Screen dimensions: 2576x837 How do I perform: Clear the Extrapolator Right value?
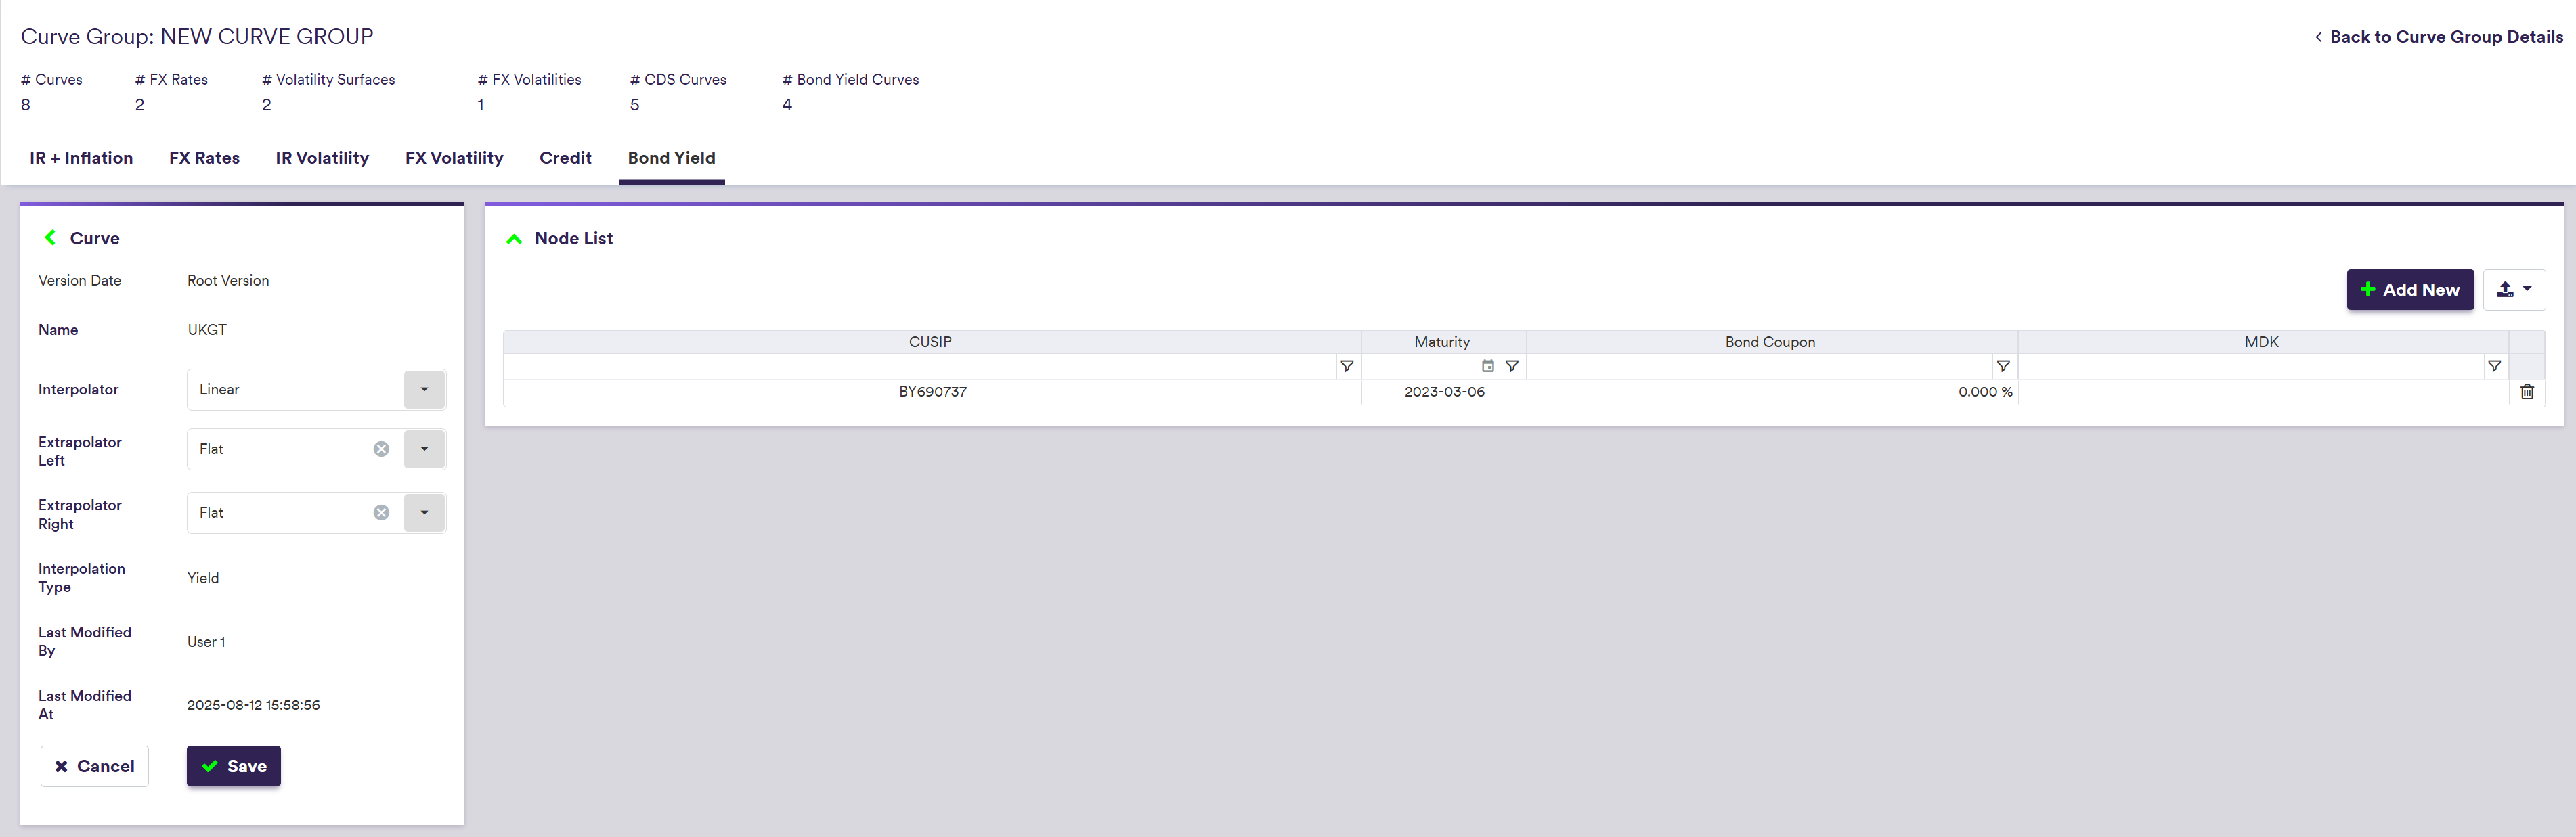[381, 513]
